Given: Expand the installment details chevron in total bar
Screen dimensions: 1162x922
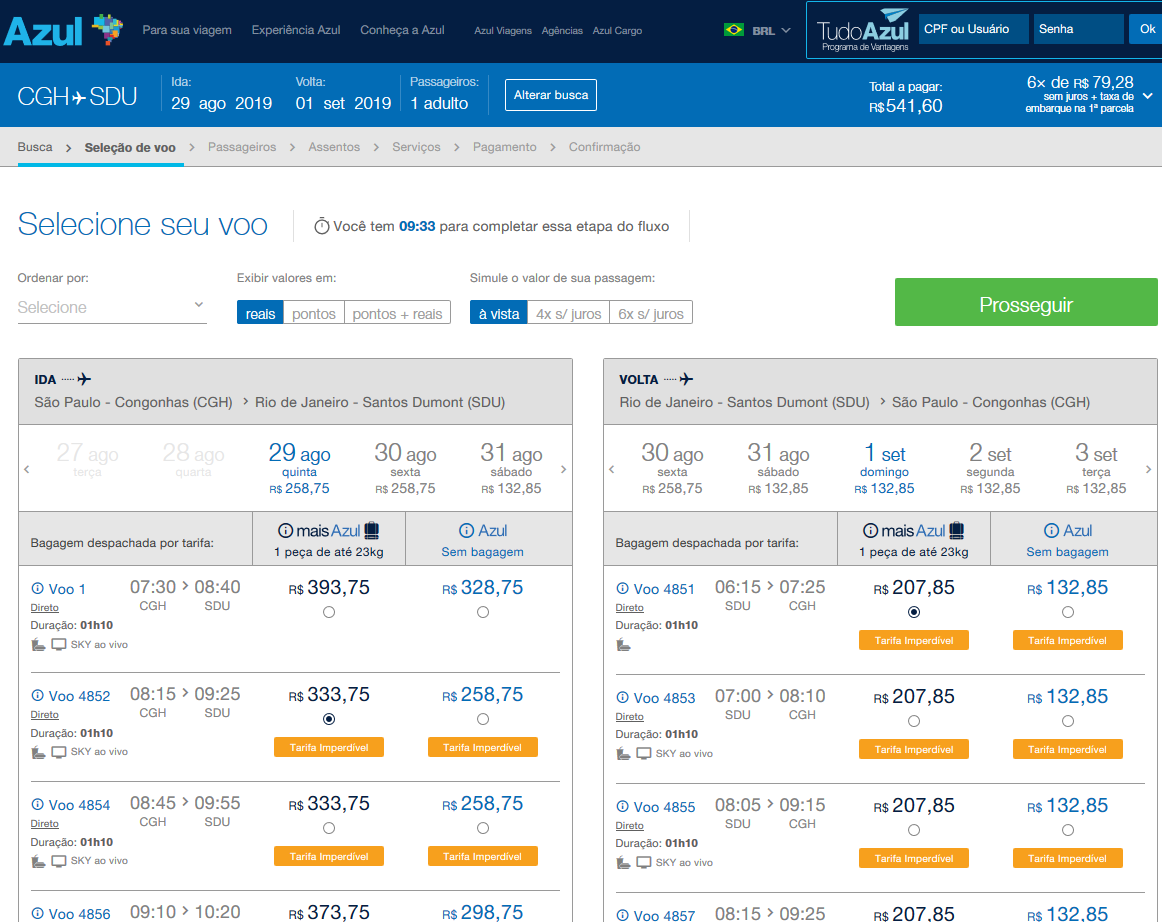Looking at the screenshot, I should pos(1147,96).
